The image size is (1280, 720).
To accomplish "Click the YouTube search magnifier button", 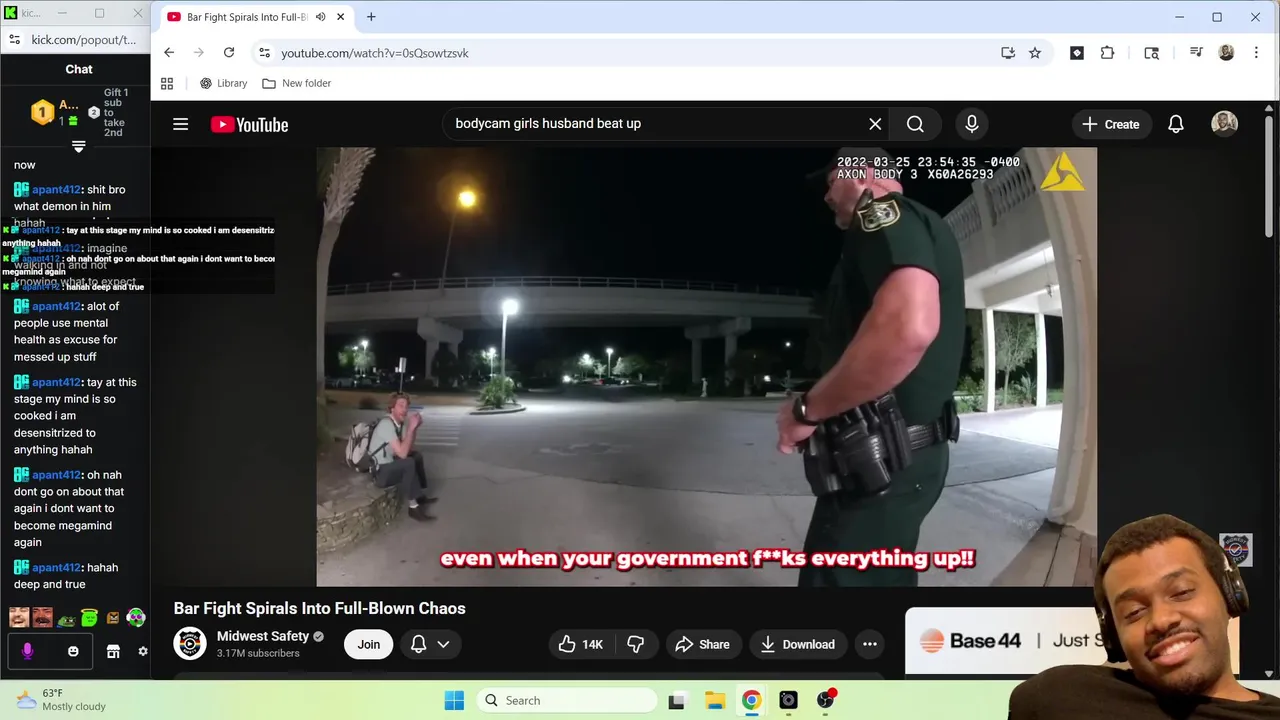I will point(915,124).
